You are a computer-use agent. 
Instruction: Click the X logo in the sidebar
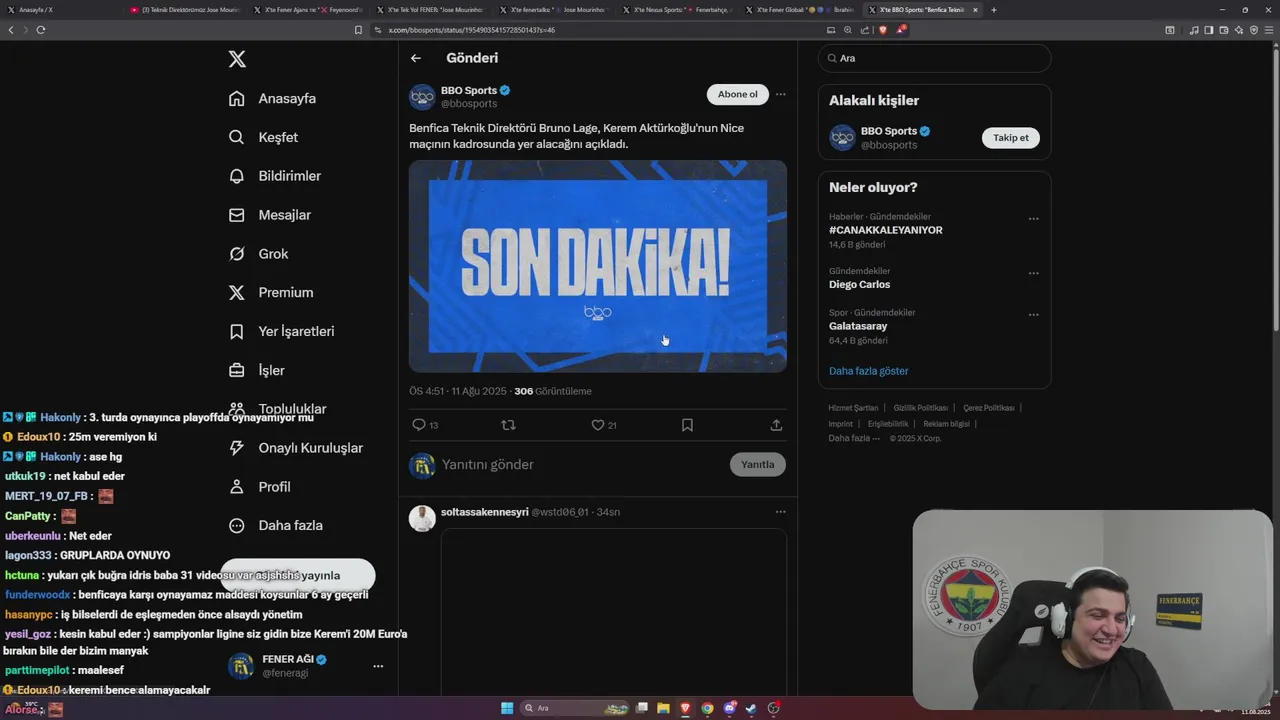point(237,59)
